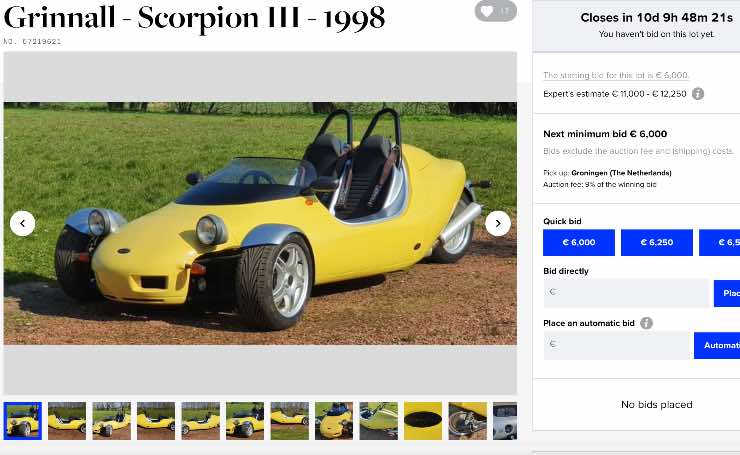Viewport: 740px width, 455px height.
Task: Click the automatic bid amount field
Action: pos(616,345)
